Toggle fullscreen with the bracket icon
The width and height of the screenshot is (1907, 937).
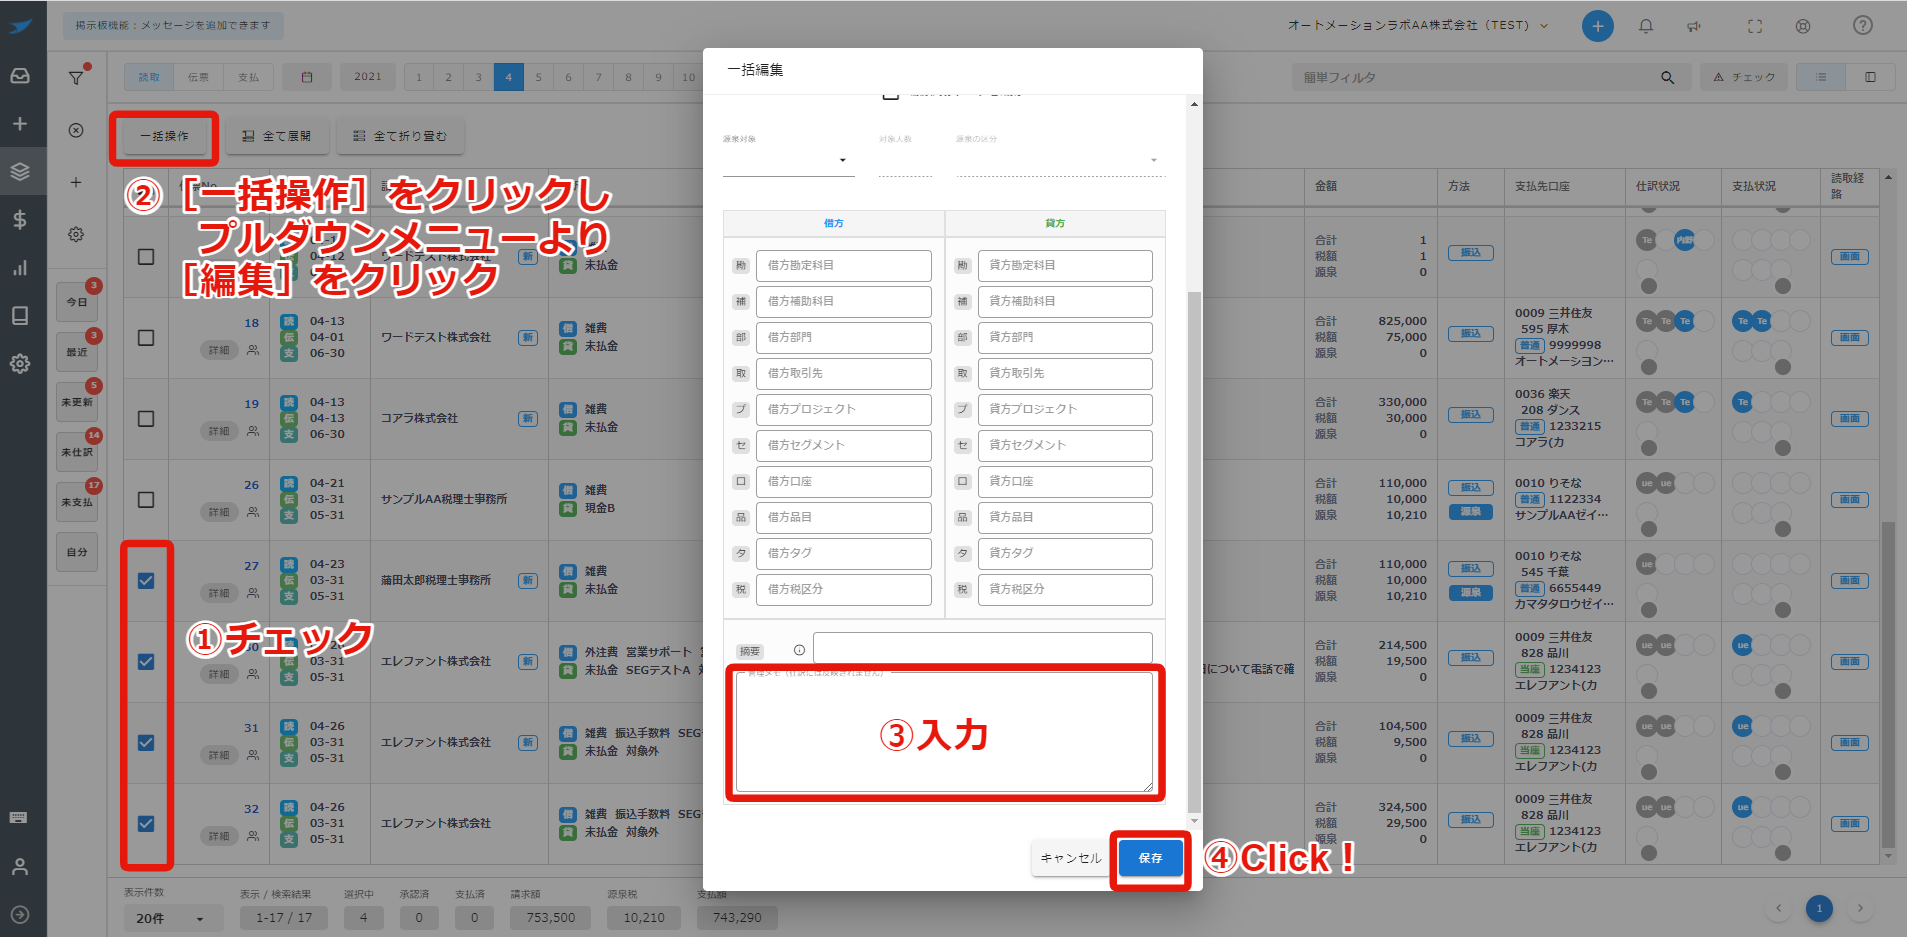[x=1755, y=26]
